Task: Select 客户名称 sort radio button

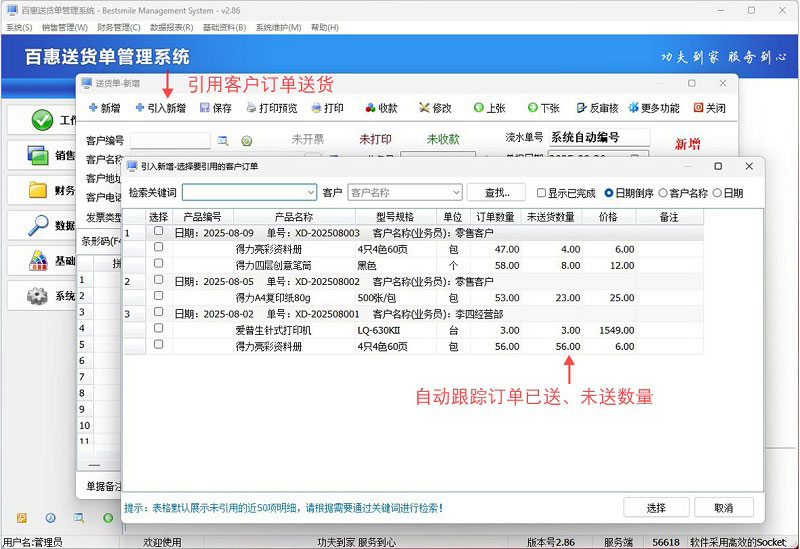Action: coord(663,192)
